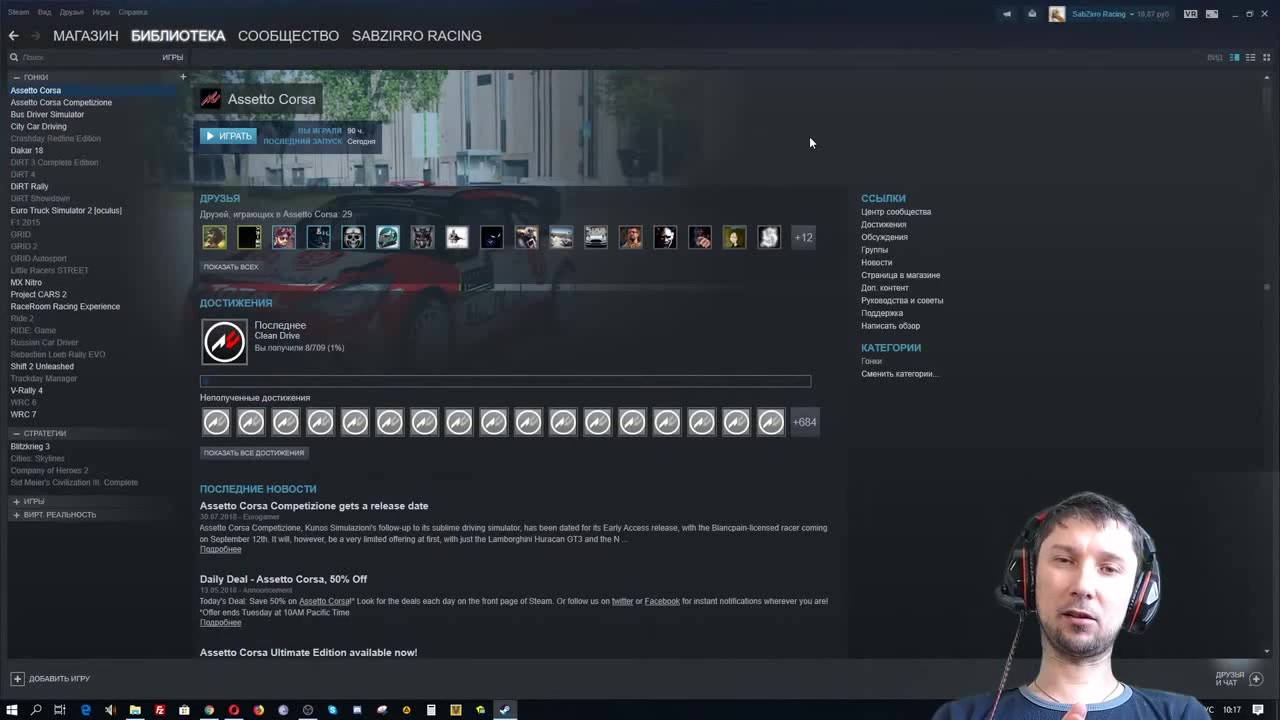Select list view layout icon
This screenshot has width=1280, height=720.
coord(1250,57)
